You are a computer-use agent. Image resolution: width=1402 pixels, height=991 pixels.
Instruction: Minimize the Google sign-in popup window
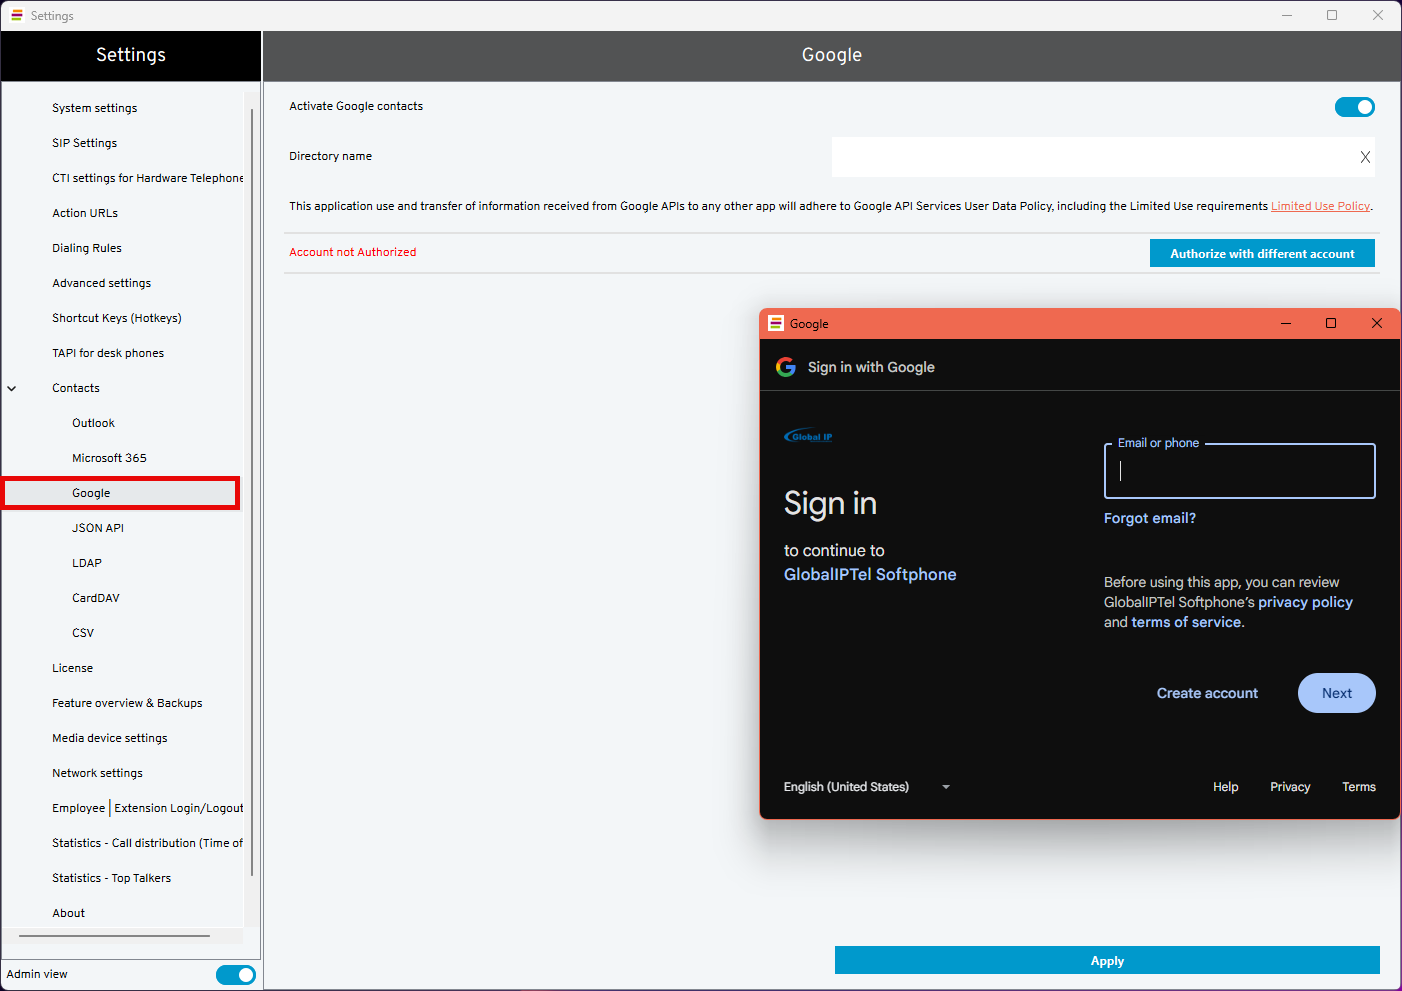(x=1286, y=323)
